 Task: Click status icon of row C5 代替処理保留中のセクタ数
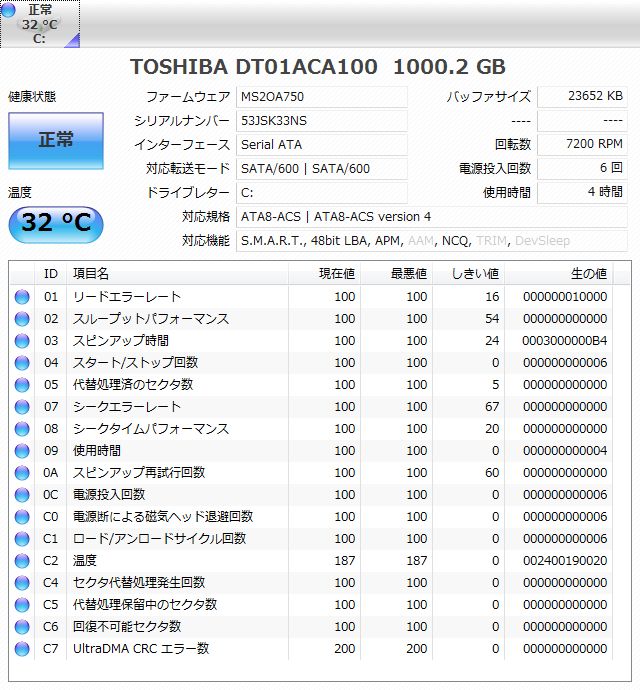click(x=22, y=605)
